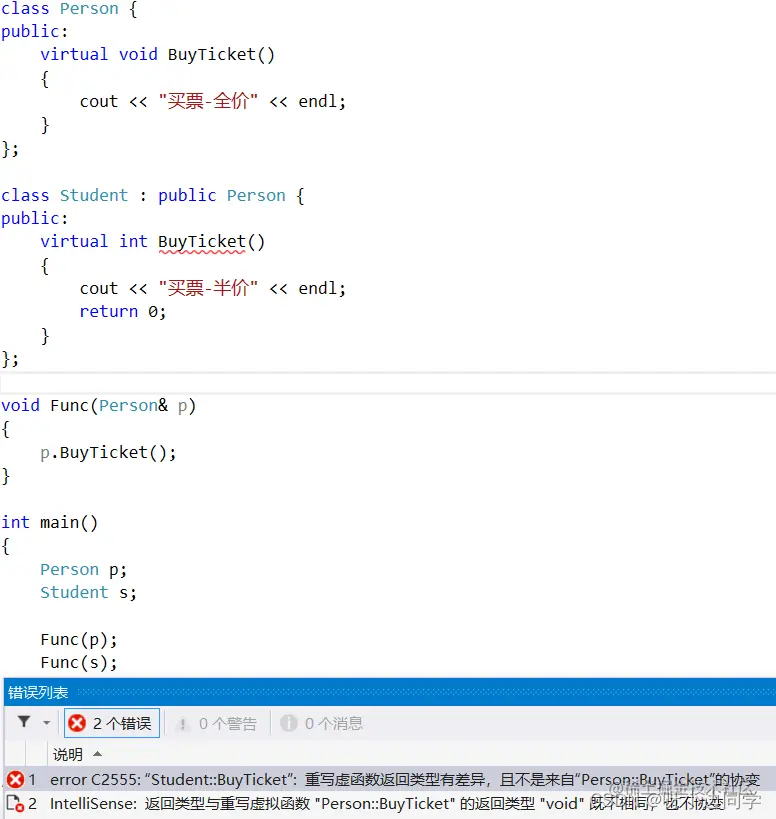Click the warning triangle icon

point(182,724)
